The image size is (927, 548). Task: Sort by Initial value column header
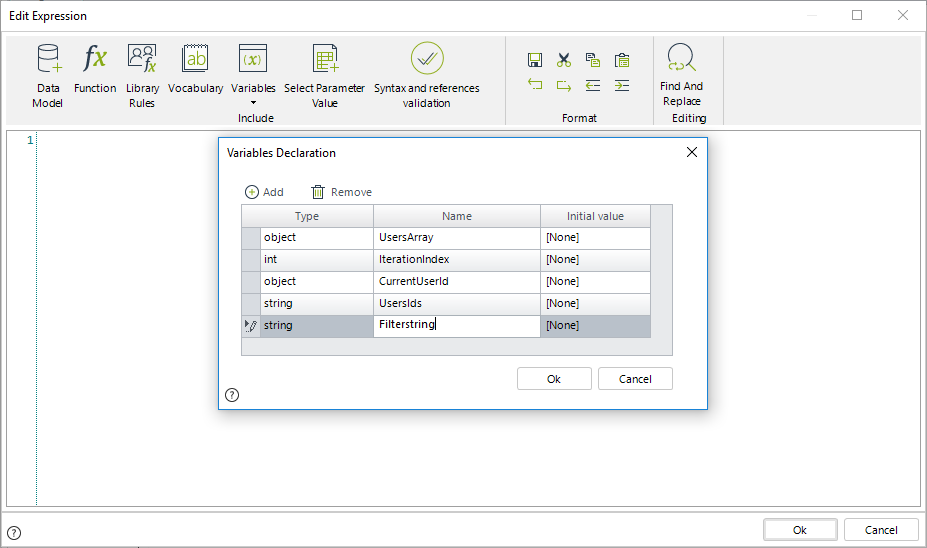click(x=595, y=216)
